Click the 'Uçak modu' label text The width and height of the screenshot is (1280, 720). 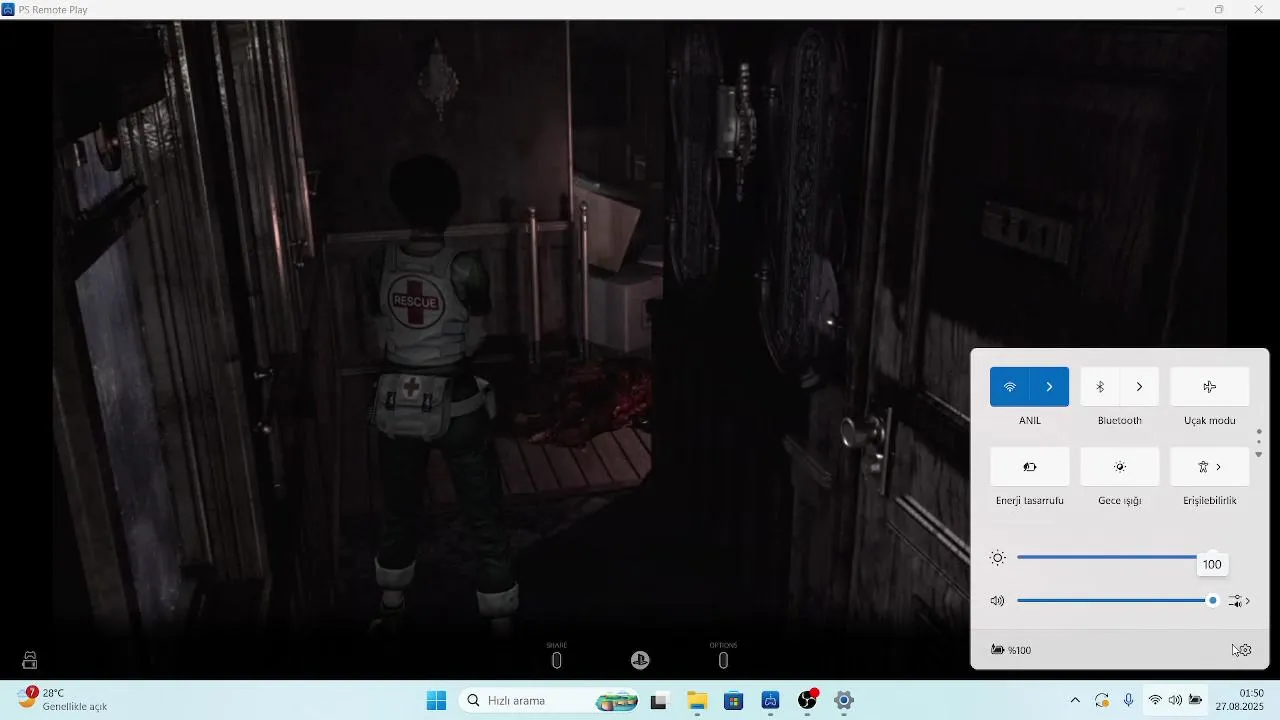tap(1209, 421)
